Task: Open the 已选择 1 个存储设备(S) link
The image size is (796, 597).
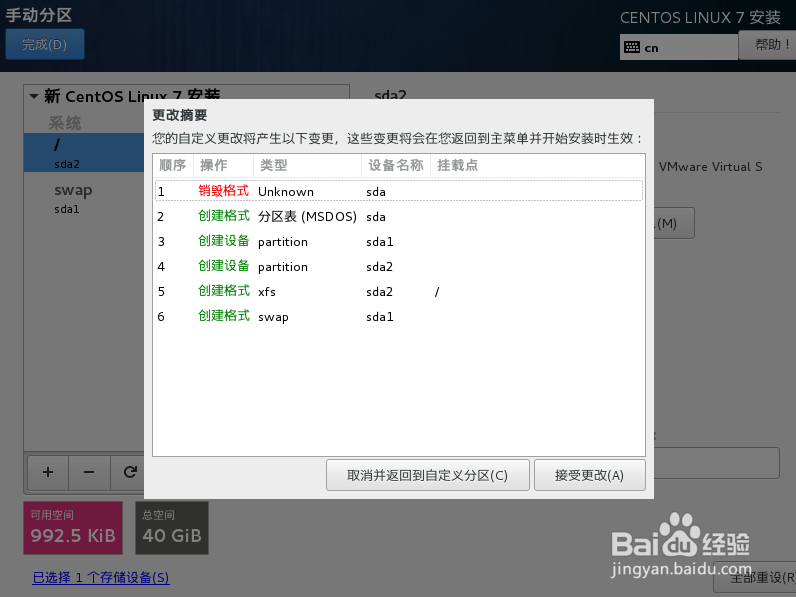Action: (x=101, y=578)
